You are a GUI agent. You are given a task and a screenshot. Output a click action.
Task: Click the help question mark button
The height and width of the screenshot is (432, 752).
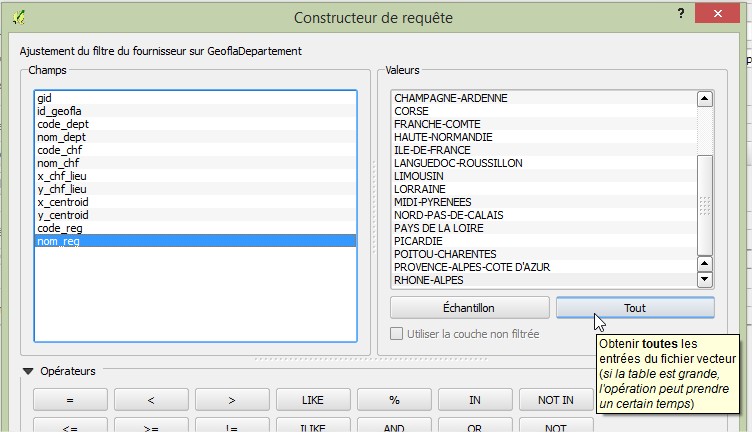tap(681, 15)
